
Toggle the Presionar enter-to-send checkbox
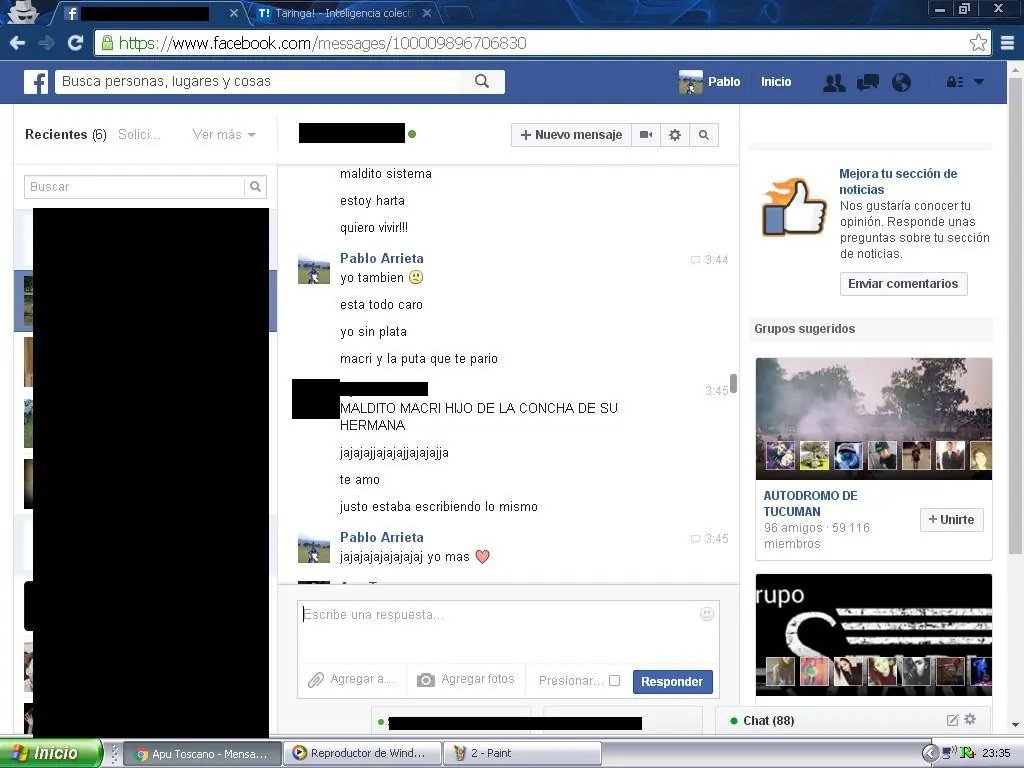pyautogui.click(x=615, y=680)
